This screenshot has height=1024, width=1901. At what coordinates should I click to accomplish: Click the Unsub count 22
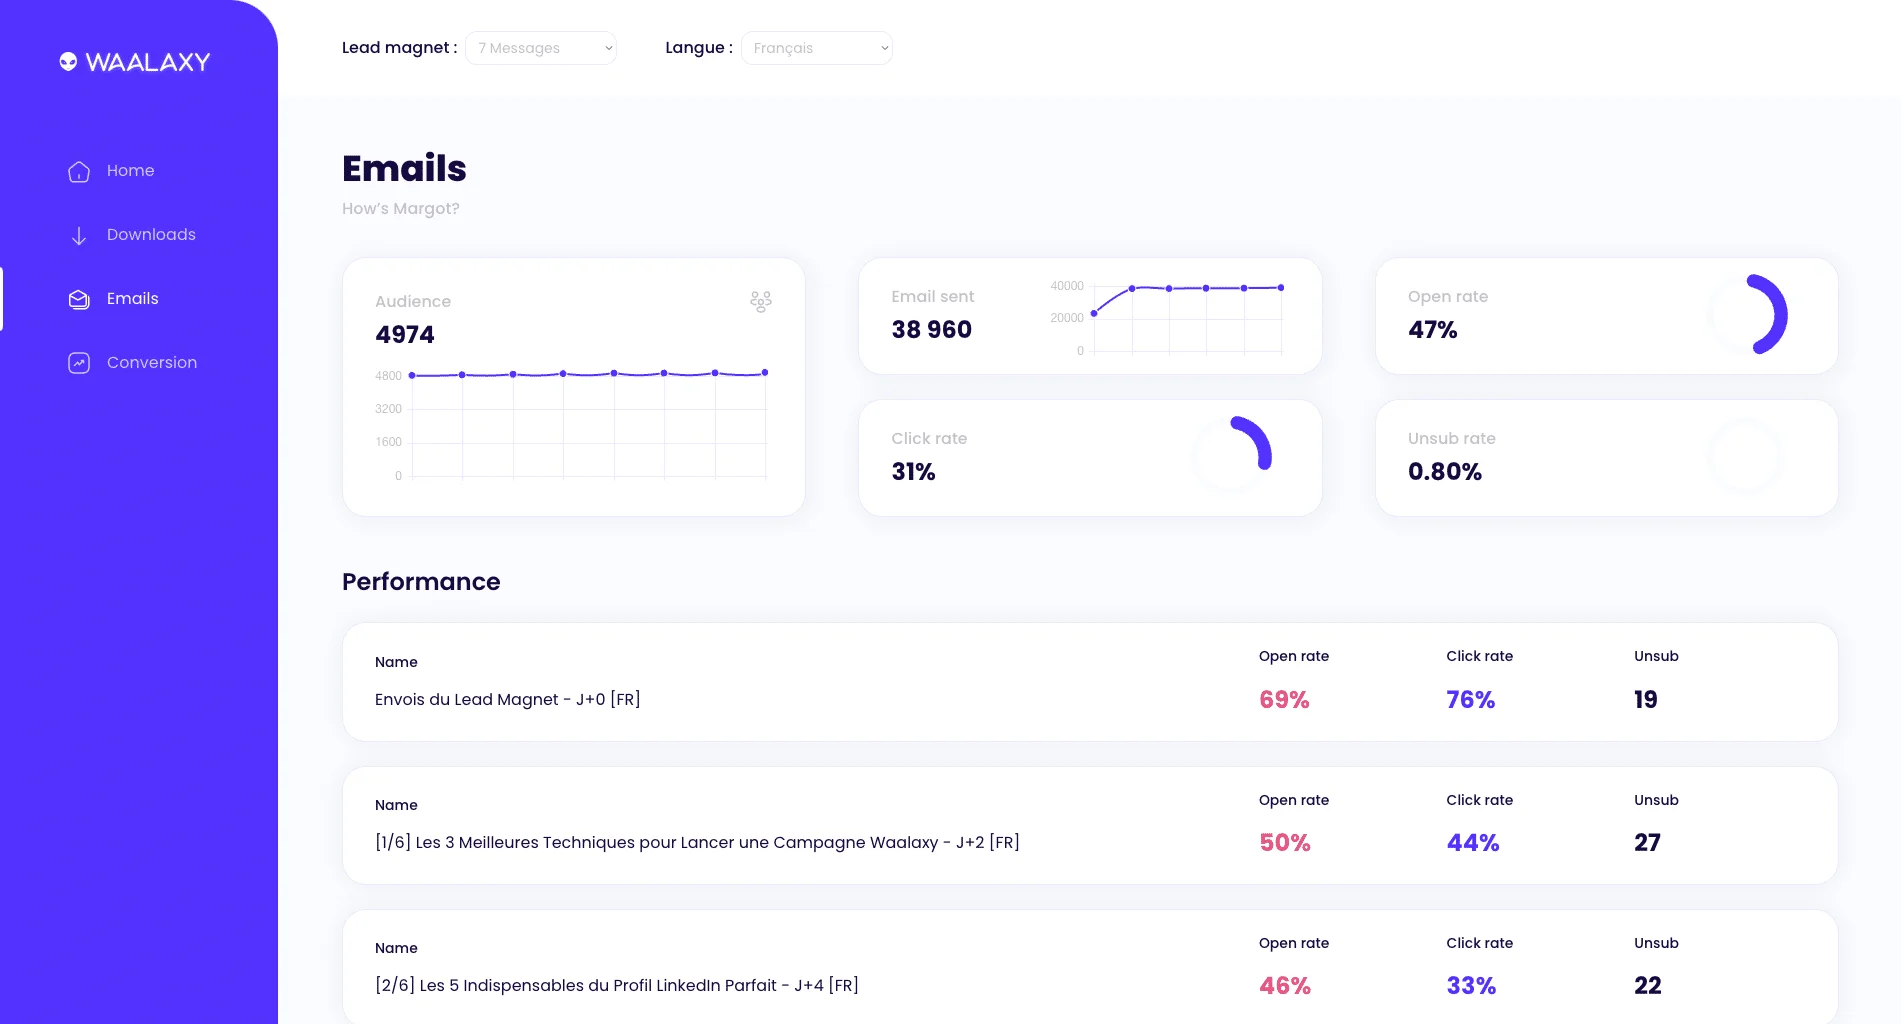1648,986
